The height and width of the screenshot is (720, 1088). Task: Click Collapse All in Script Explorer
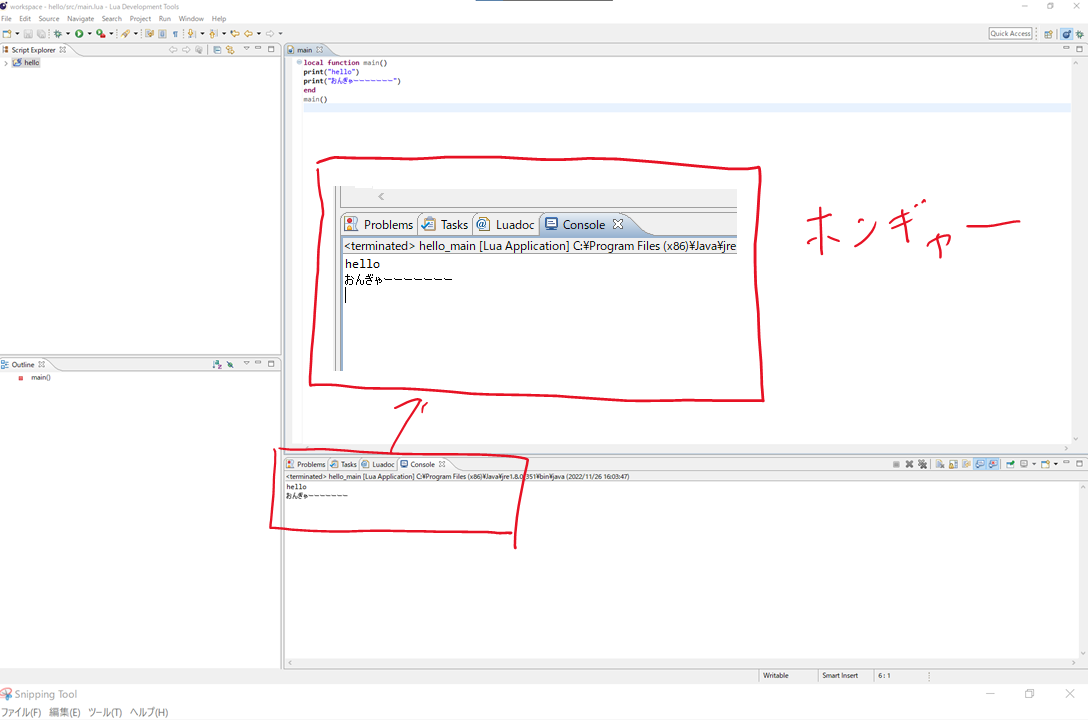[217, 50]
